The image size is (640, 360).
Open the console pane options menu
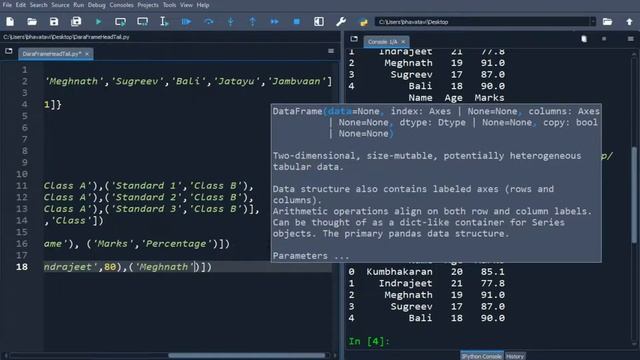(x=631, y=39)
